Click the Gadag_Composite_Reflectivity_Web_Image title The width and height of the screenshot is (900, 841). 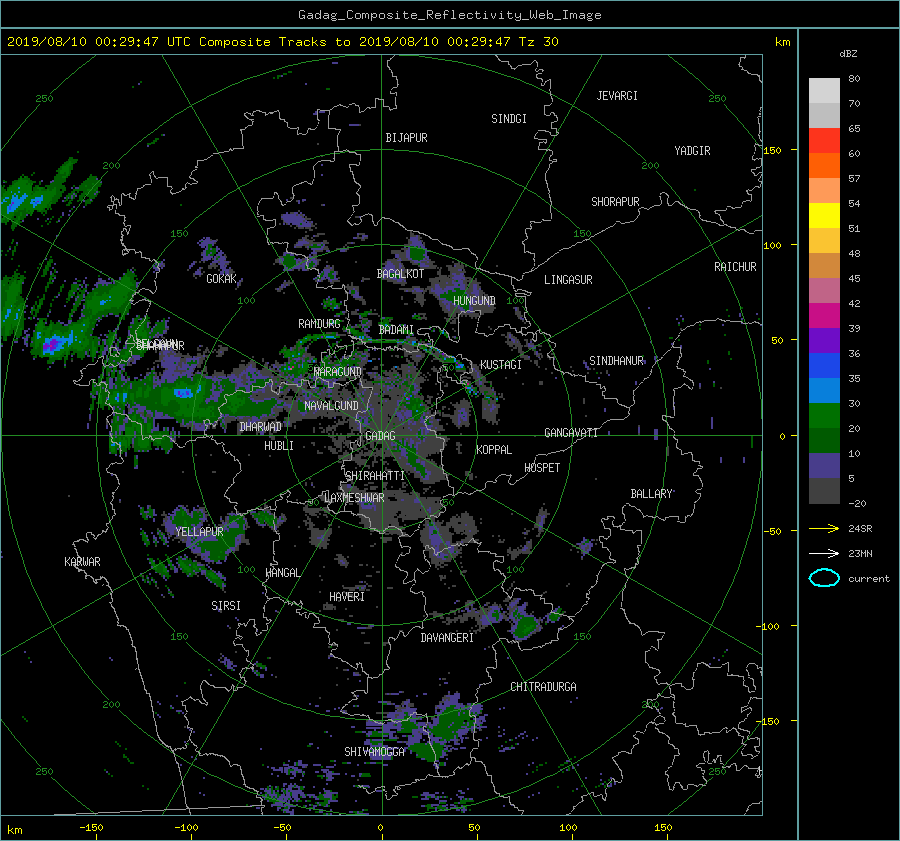click(449, 15)
